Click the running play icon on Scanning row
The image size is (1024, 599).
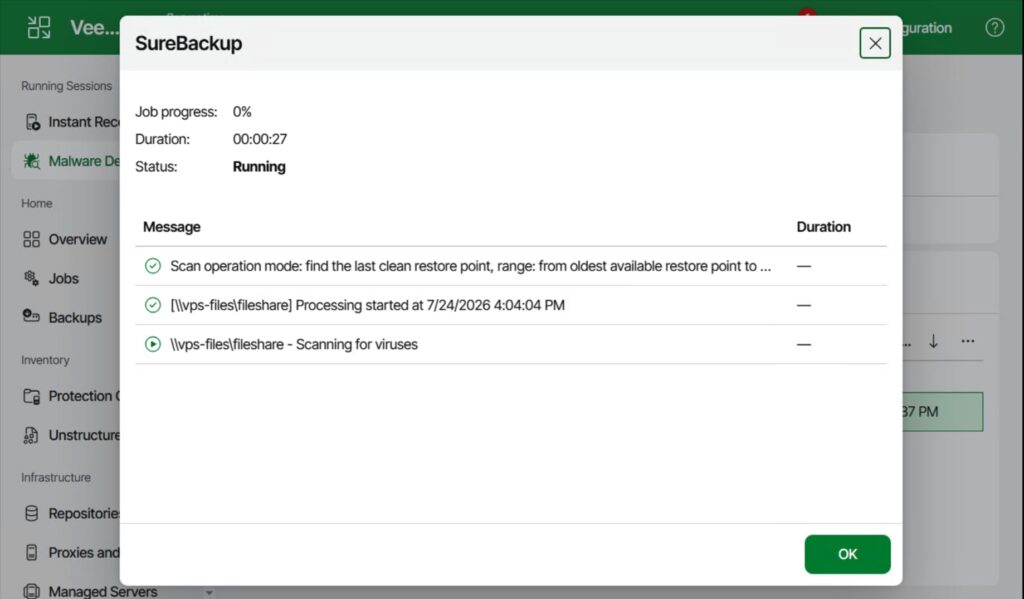[x=153, y=344]
